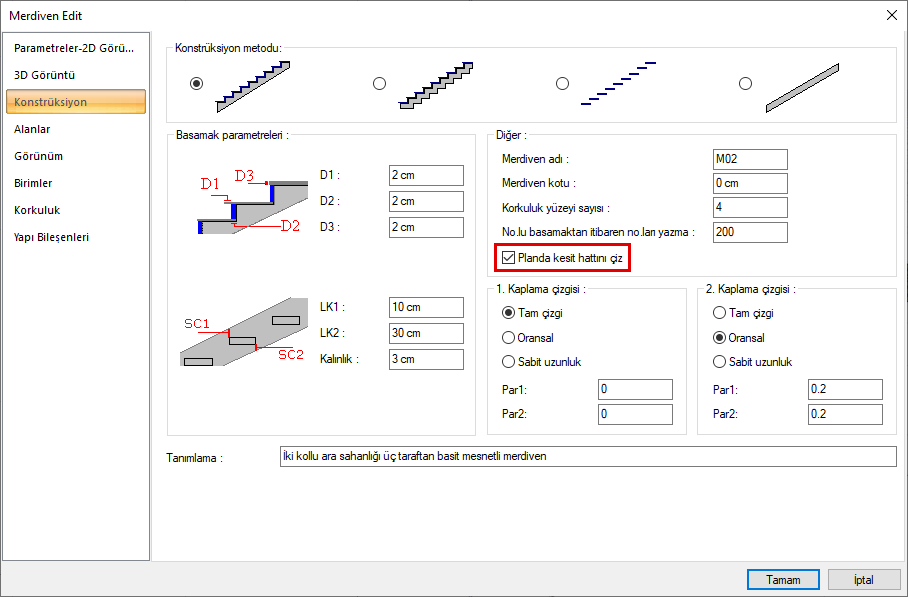Cancel with the İptal button
Screen dimensions: 908x597
point(863,580)
